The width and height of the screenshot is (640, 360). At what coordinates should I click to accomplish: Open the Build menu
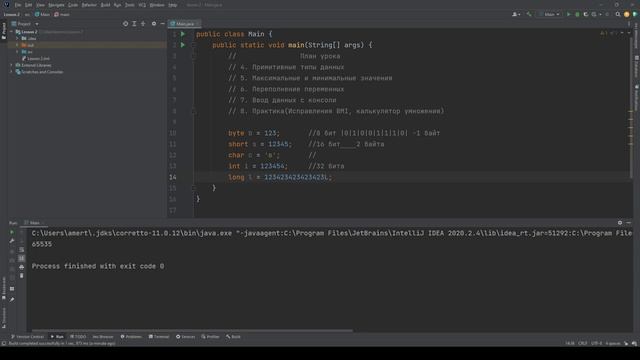click(105, 5)
